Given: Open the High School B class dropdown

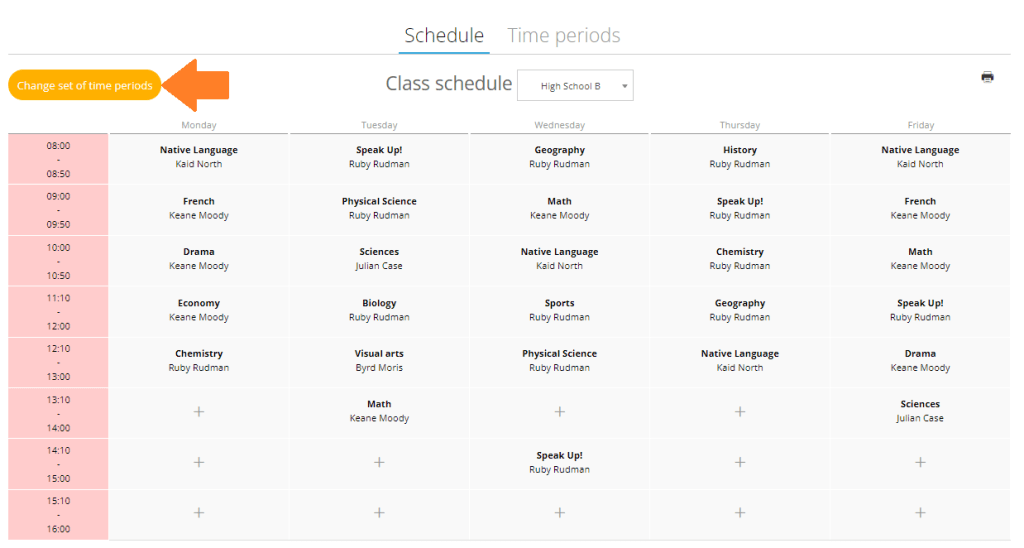Looking at the screenshot, I should point(575,86).
